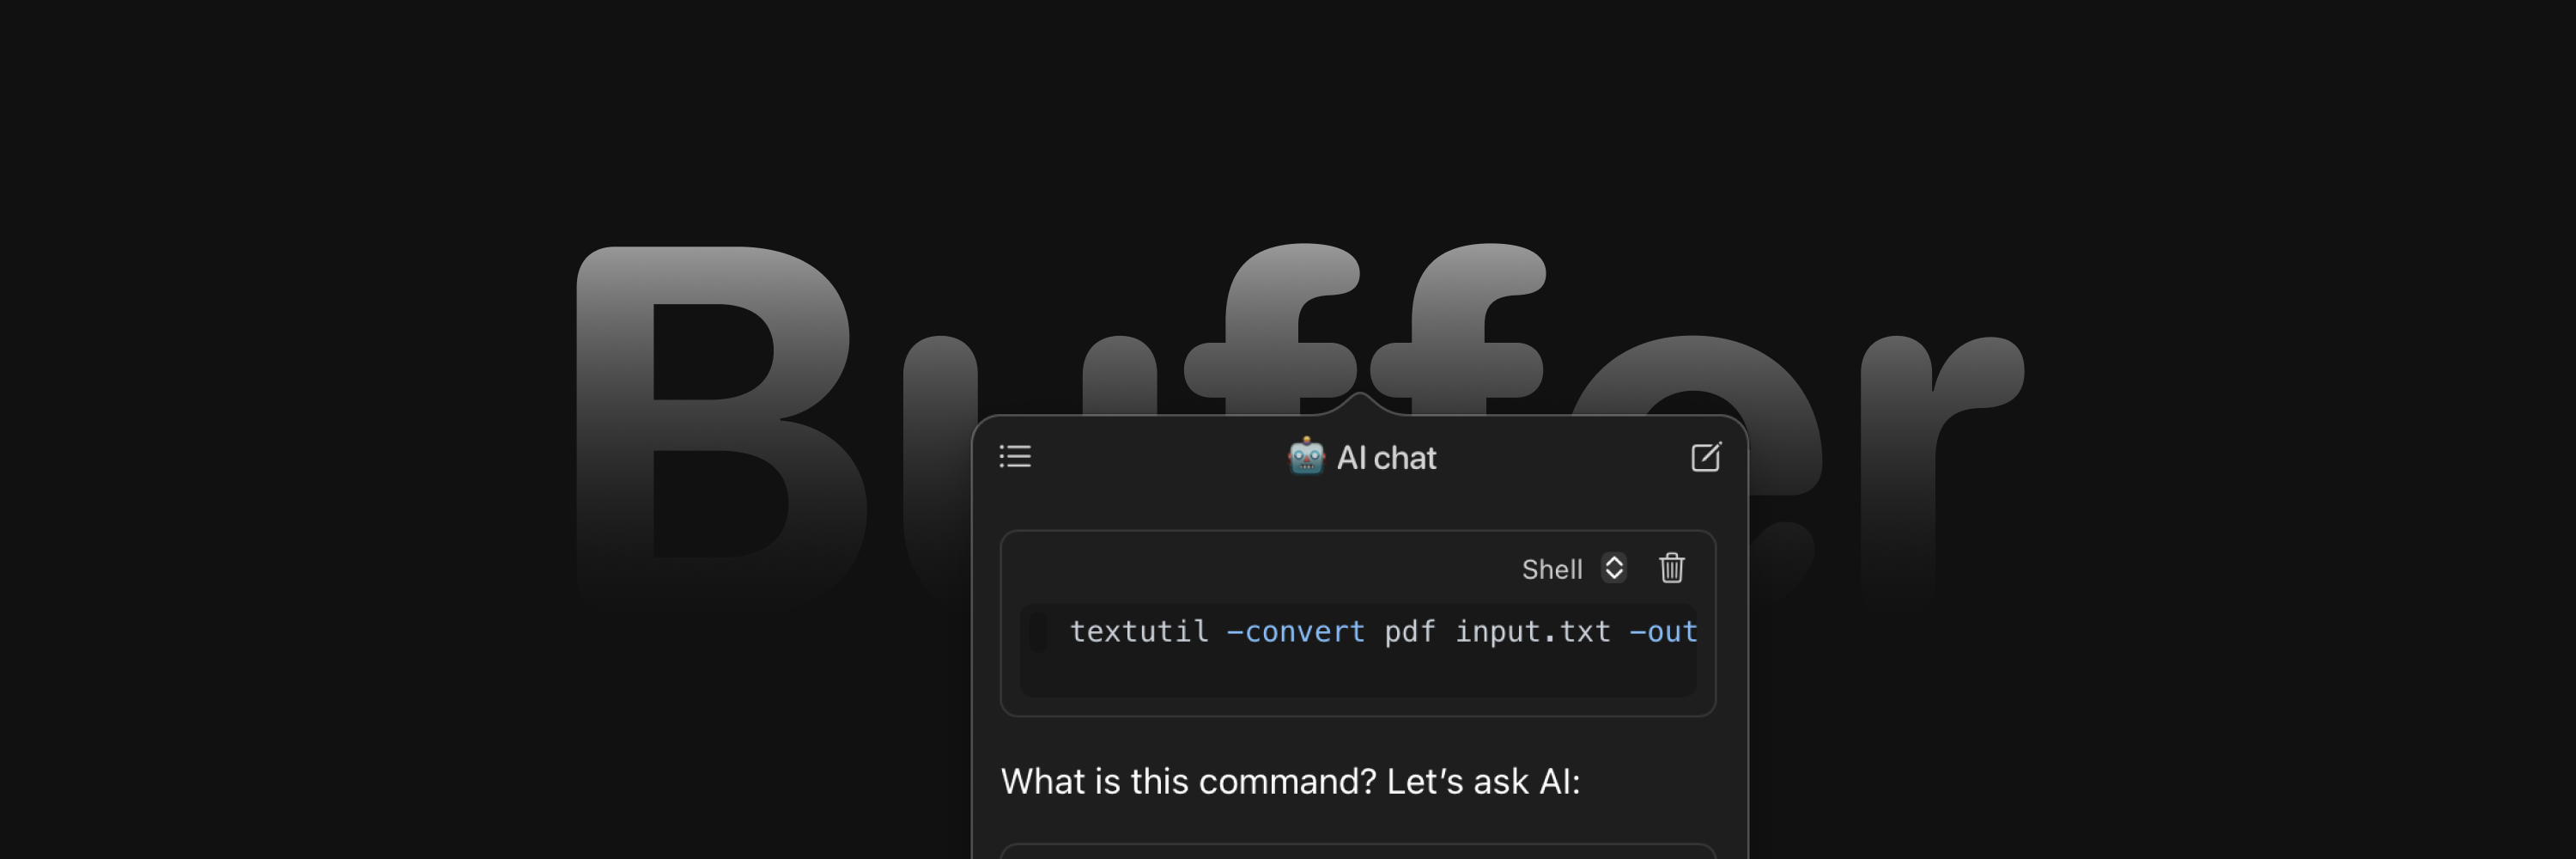Click the dark gutter handle left of textutil
Screen dimensions: 2576x859
click(1037, 632)
